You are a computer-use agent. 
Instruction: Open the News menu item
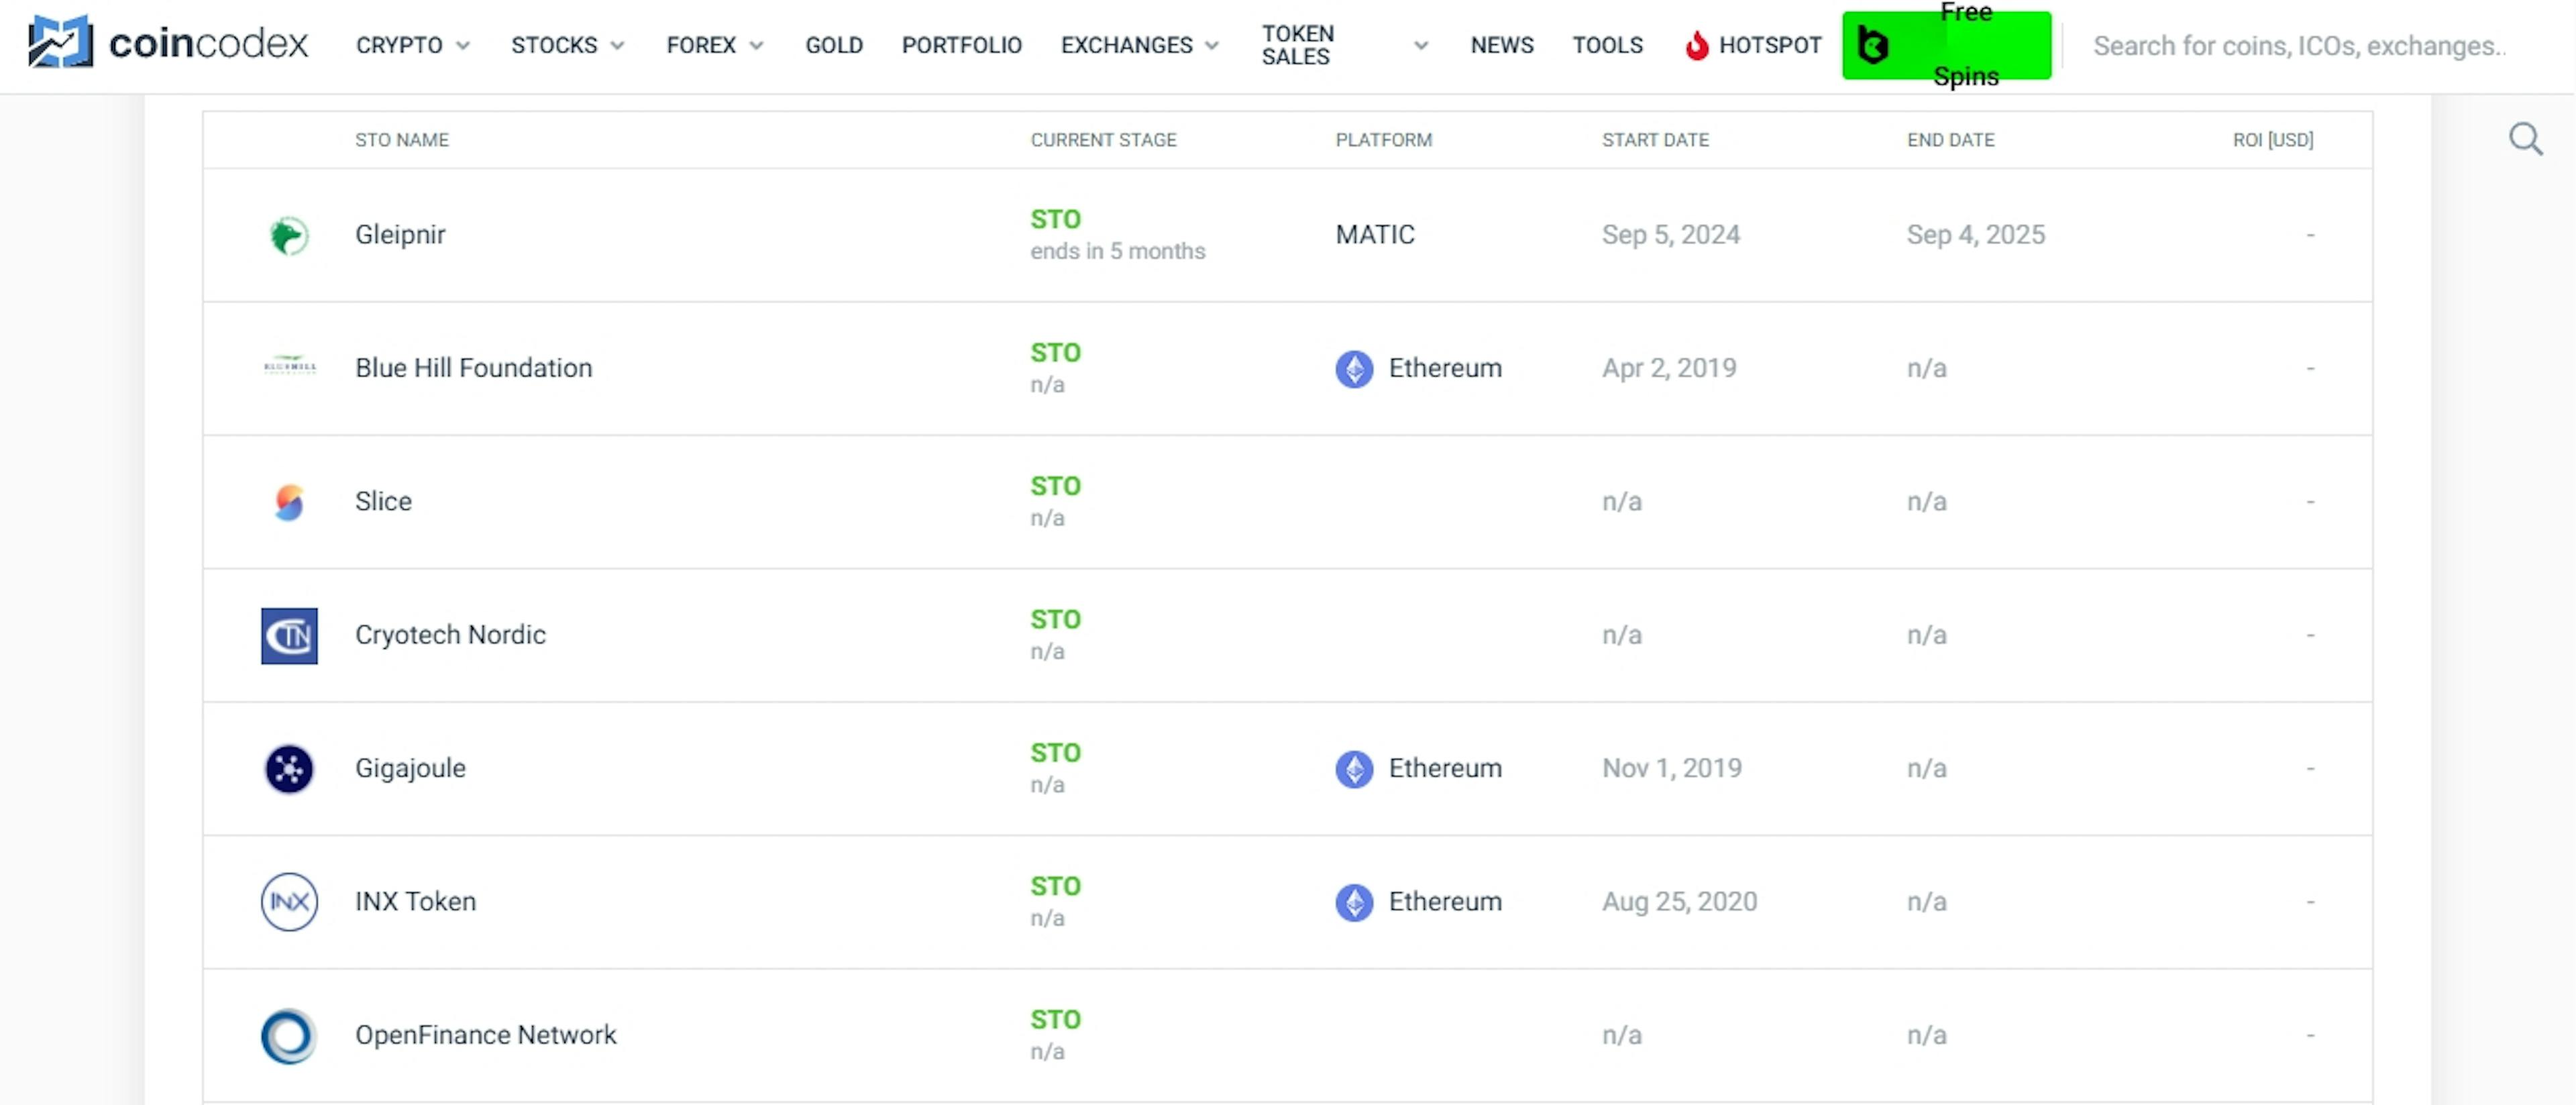tap(1501, 46)
